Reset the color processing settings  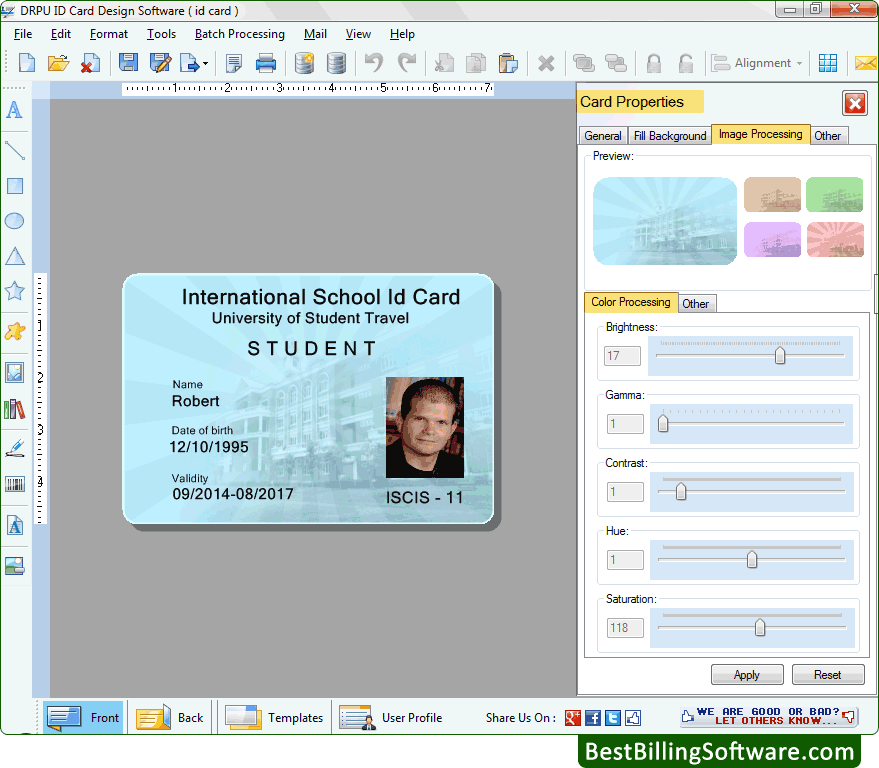(x=828, y=674)
